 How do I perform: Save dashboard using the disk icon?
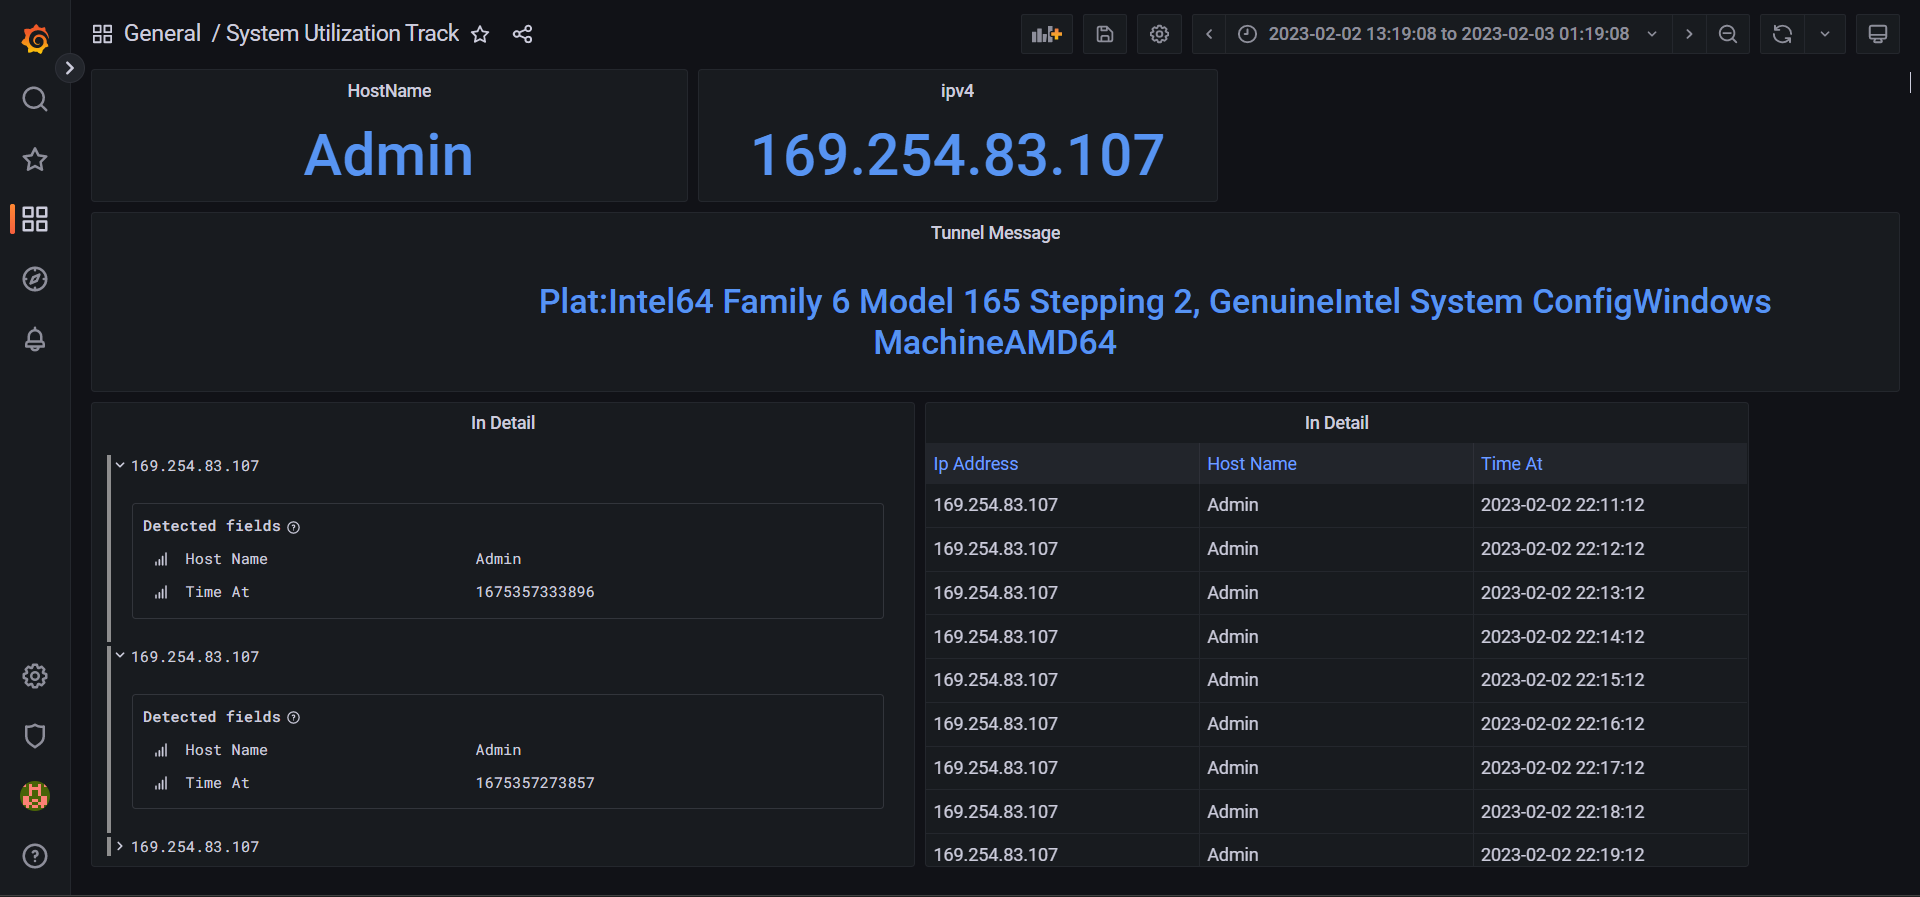tap(1104, 34)
